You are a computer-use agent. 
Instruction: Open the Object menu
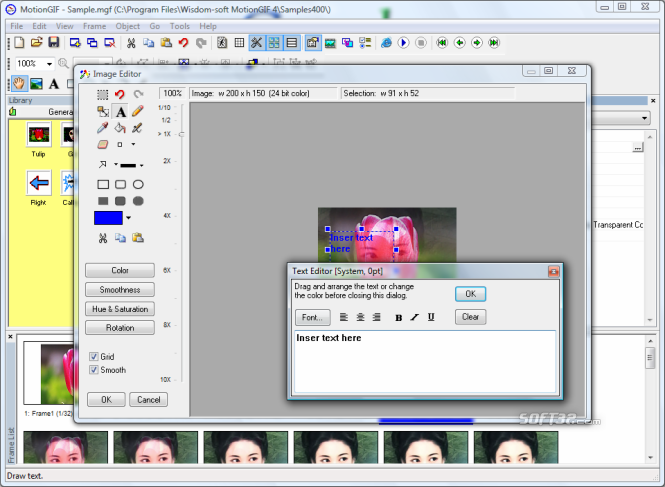point(127,26)
